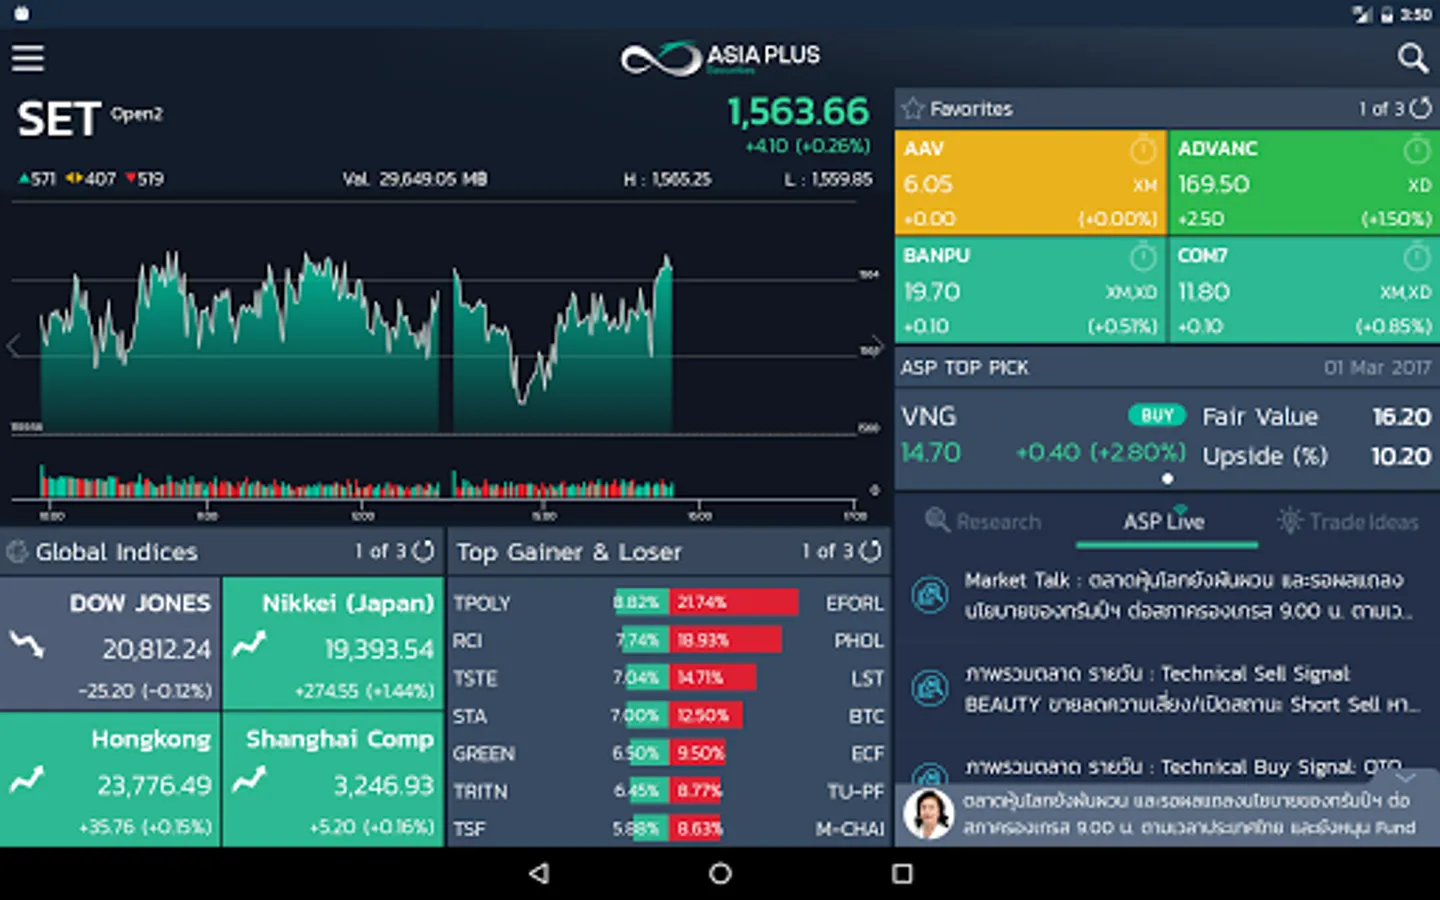Click the Asia Plus logo
The image size is (1440, 900).
(720, 58)
